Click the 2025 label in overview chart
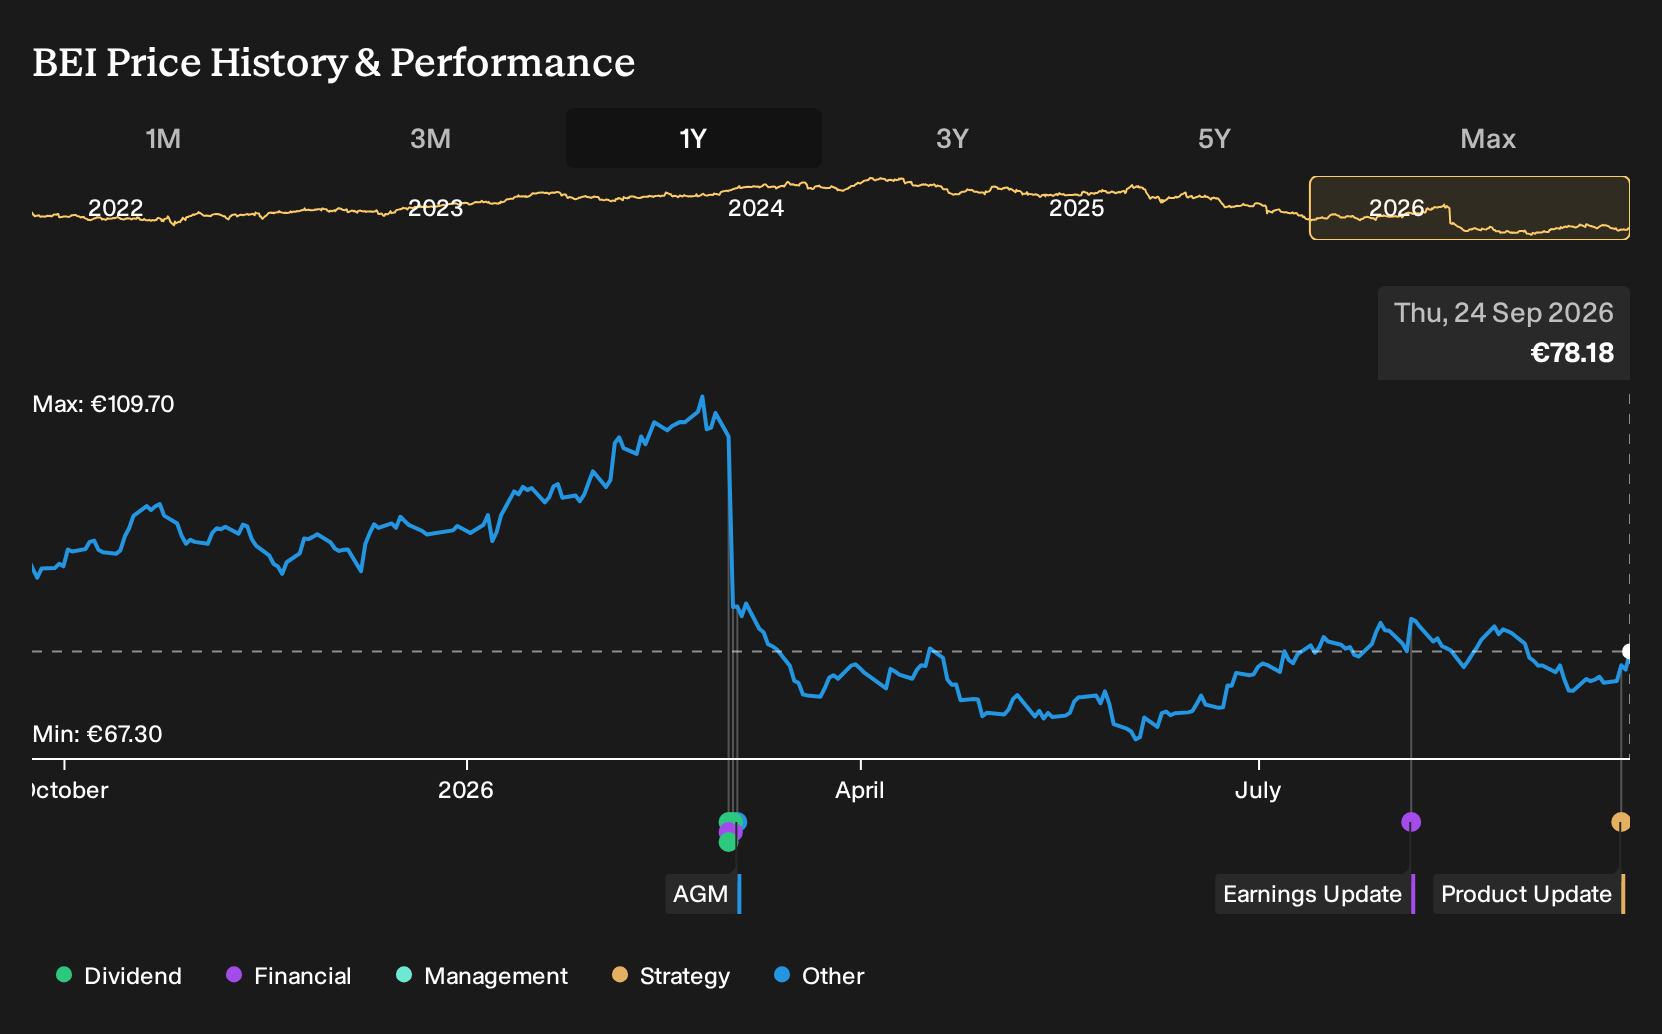This screenshot has height=1034, width=1662. click(1077, 208)
